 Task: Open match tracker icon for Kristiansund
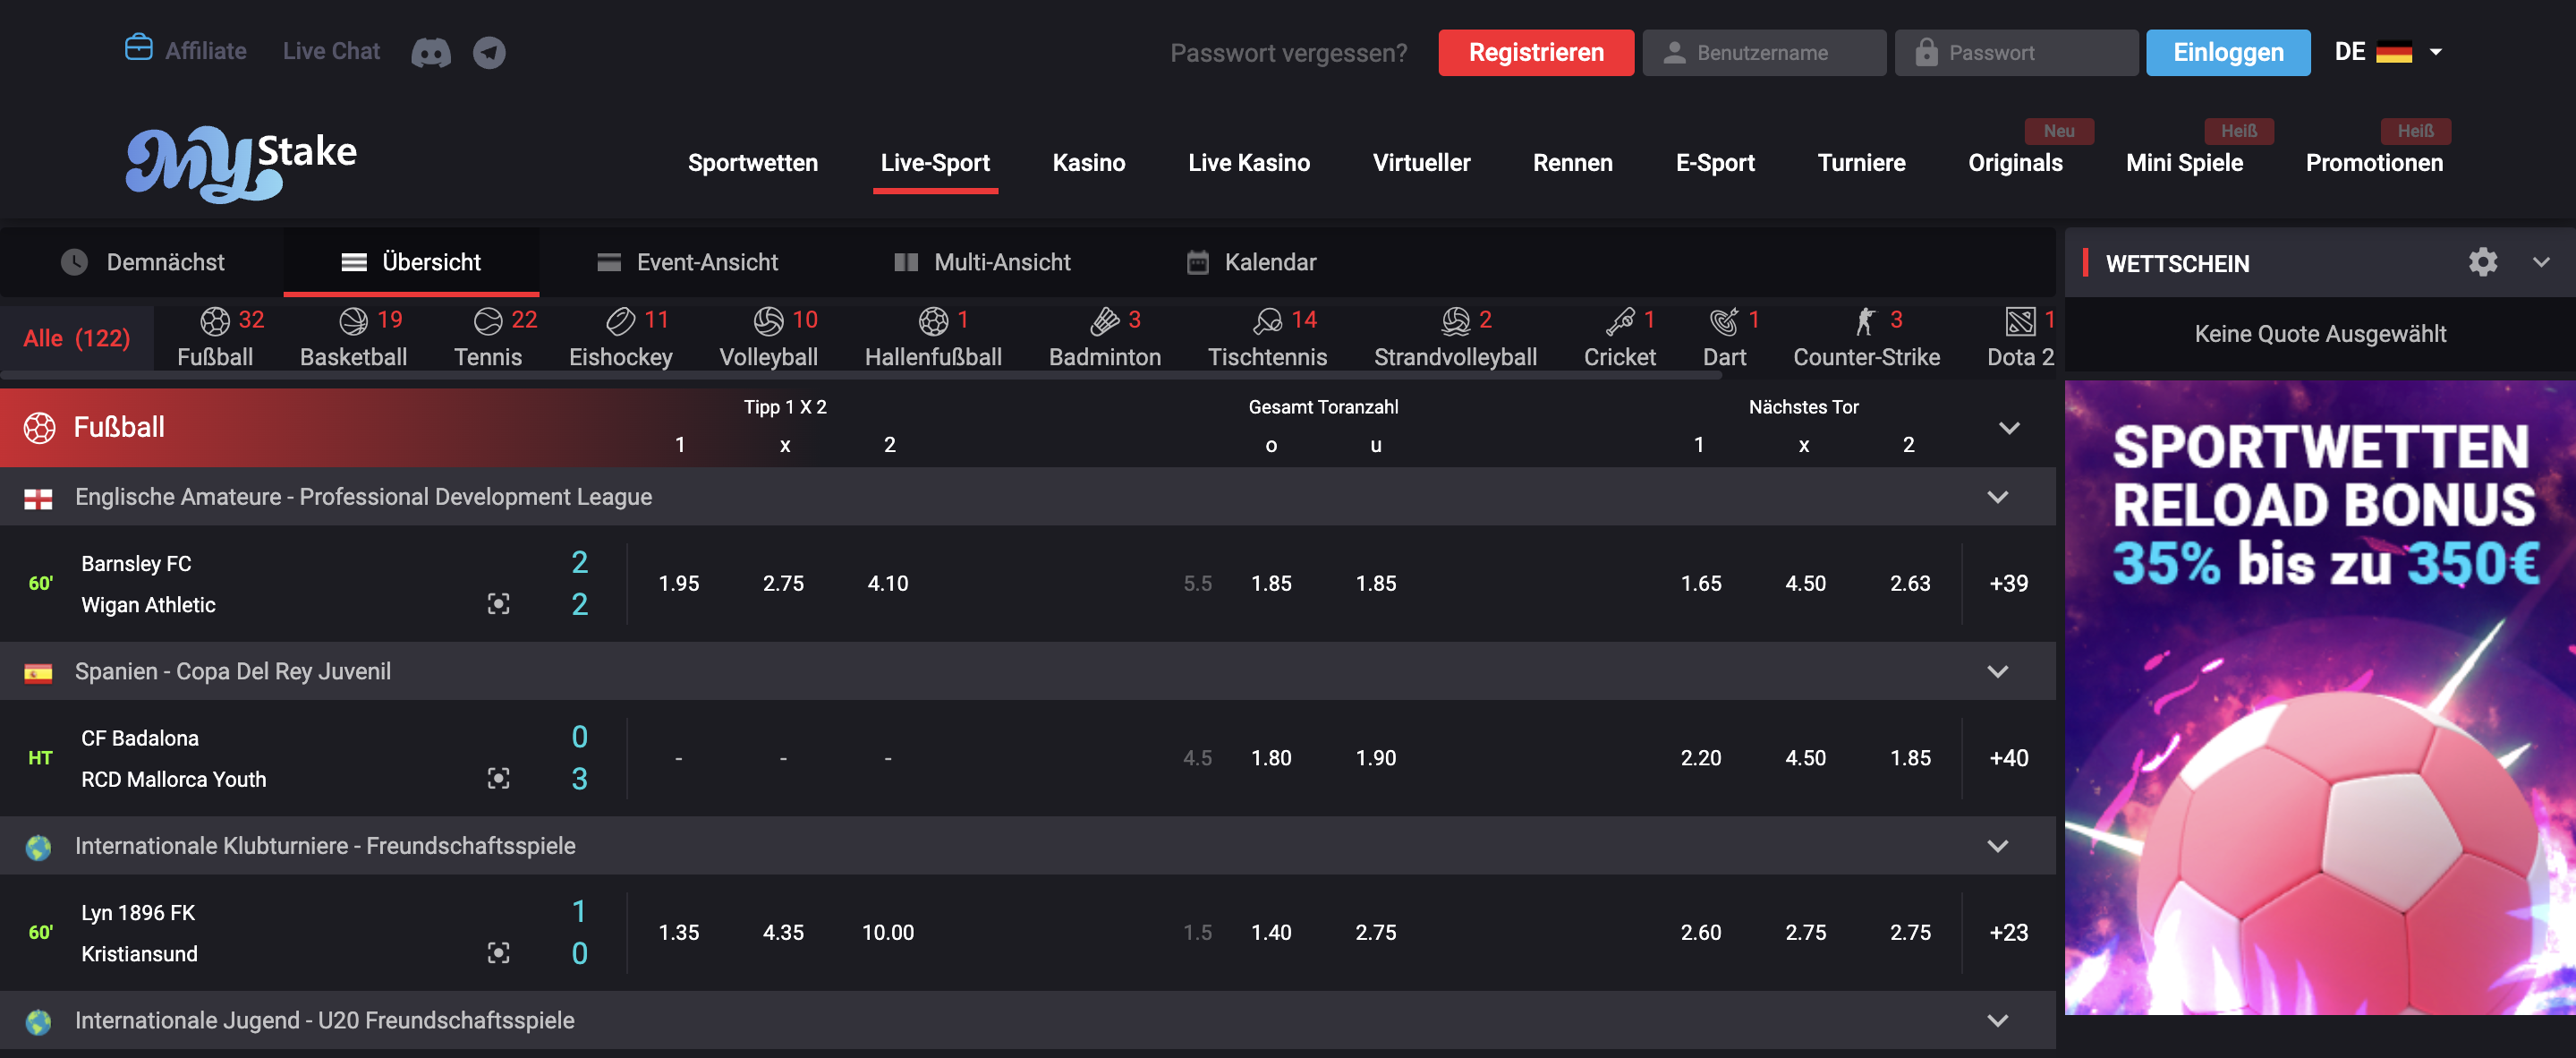point(498,953)
